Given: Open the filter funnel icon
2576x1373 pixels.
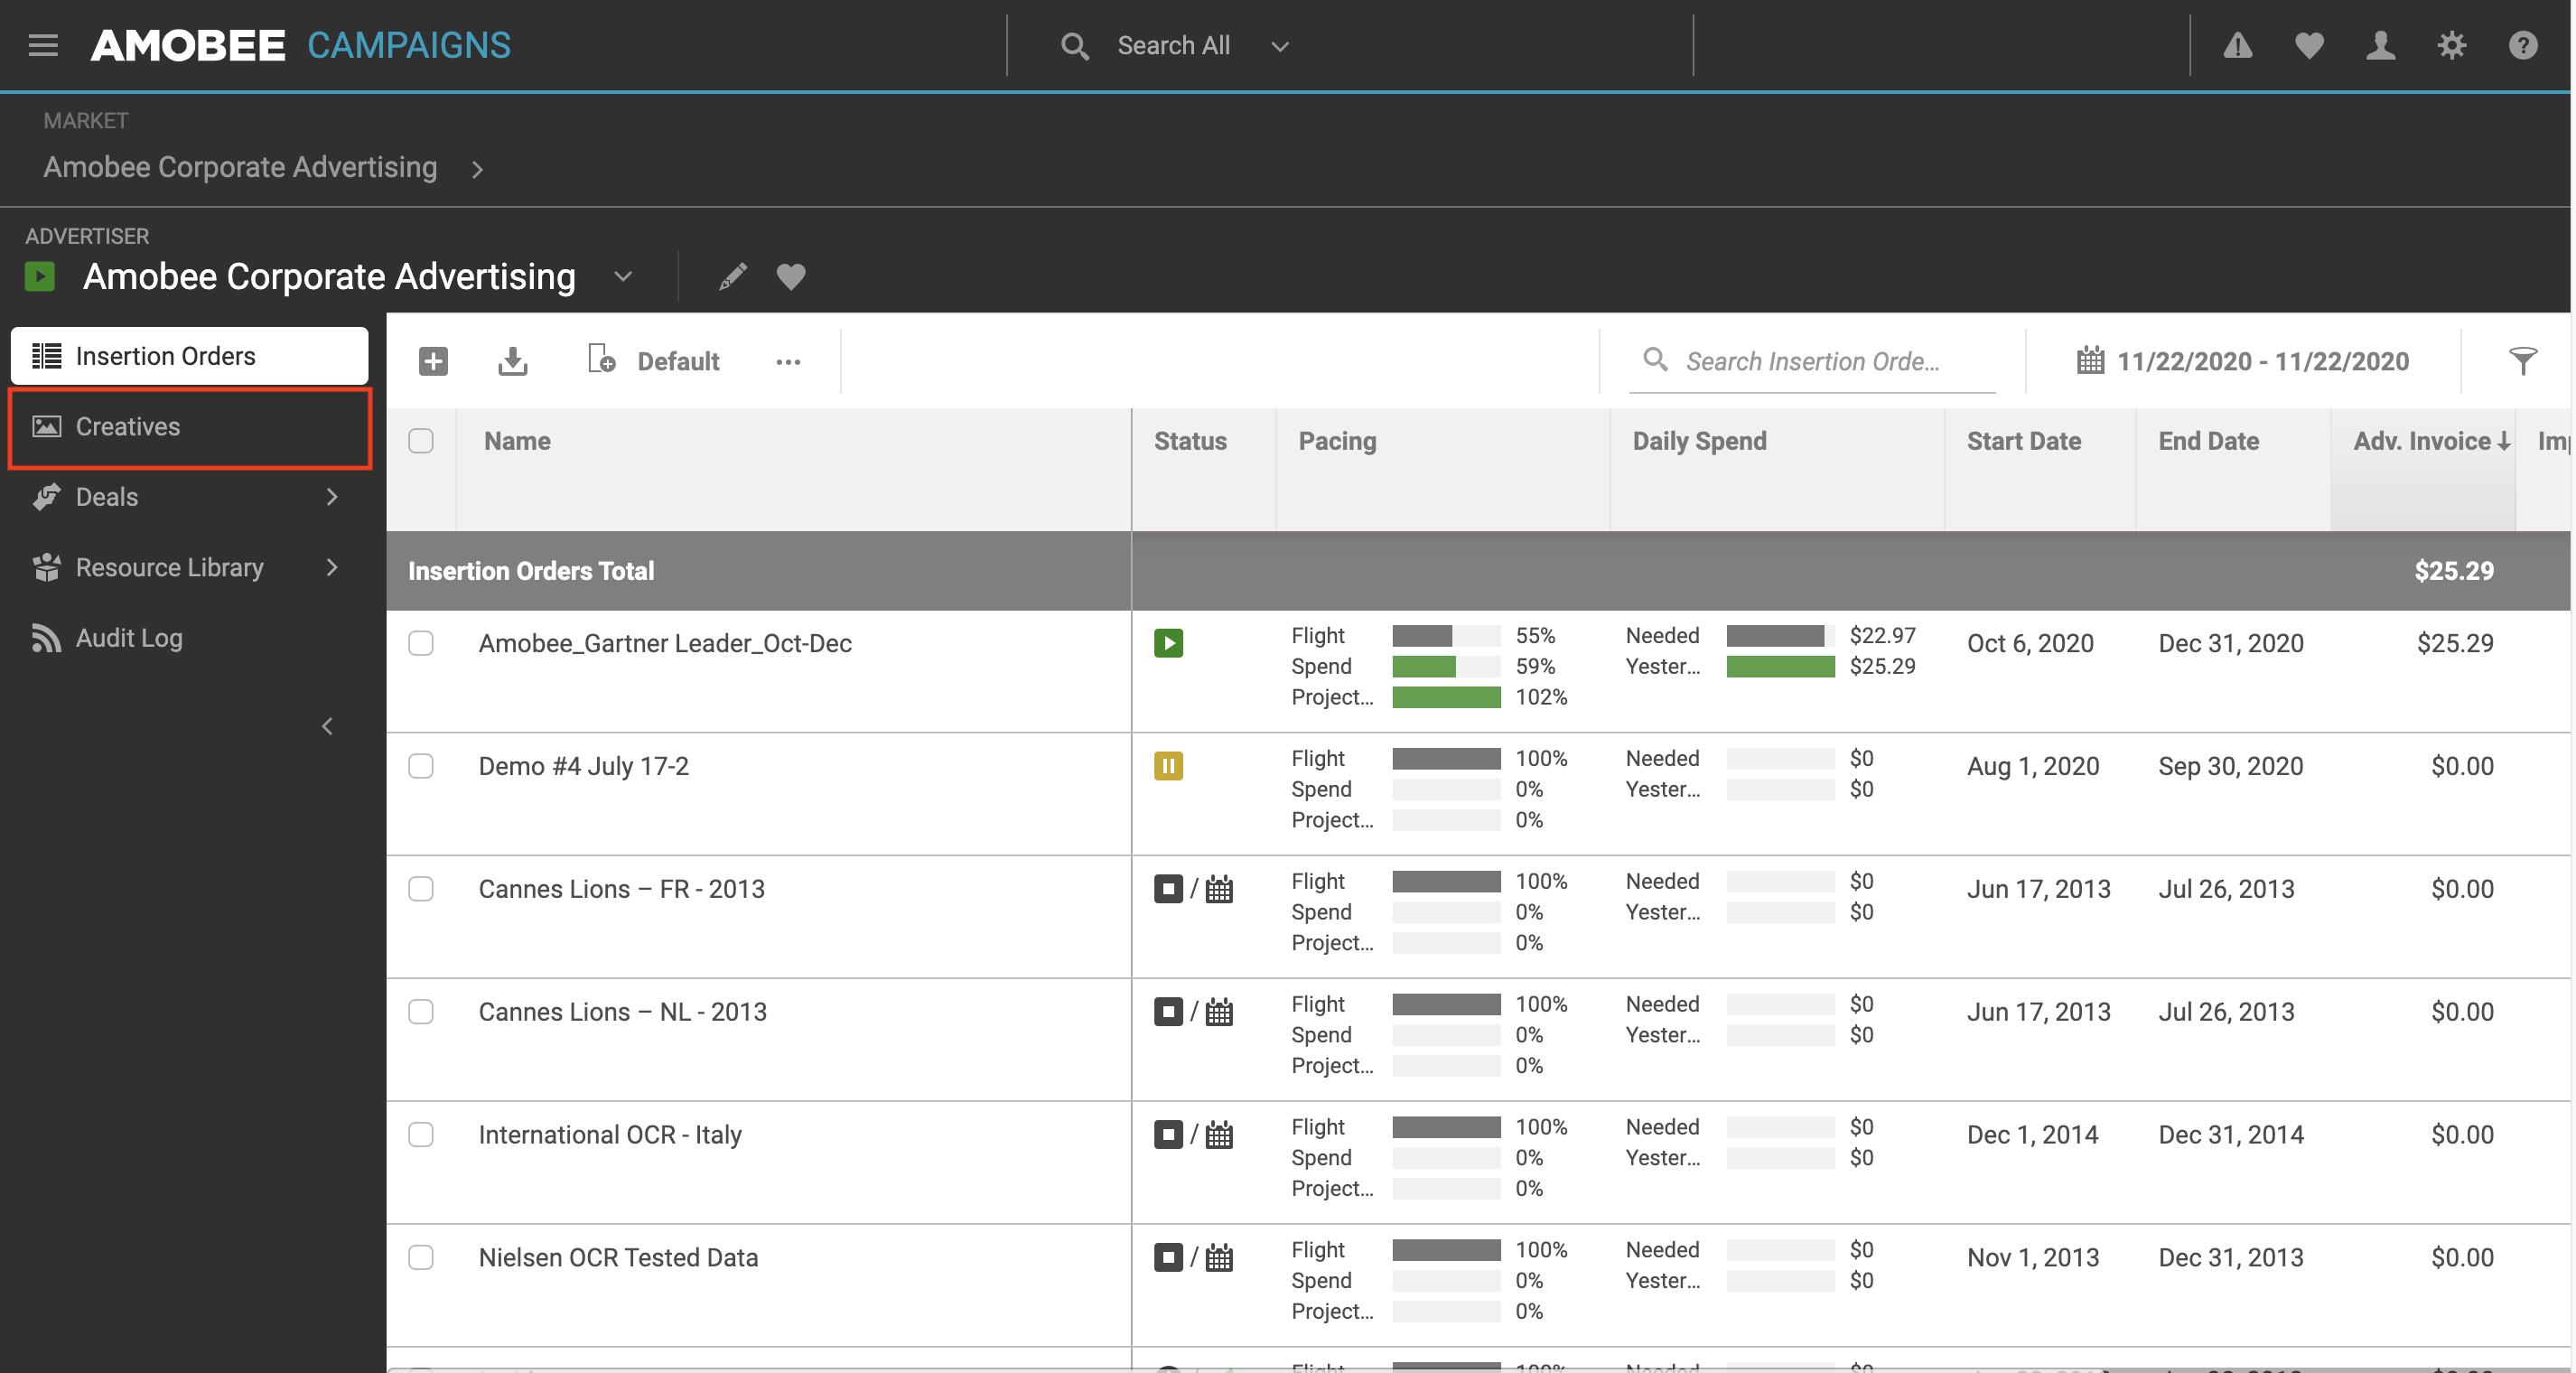Looking at the screenshot, I should click(2523, 361).
